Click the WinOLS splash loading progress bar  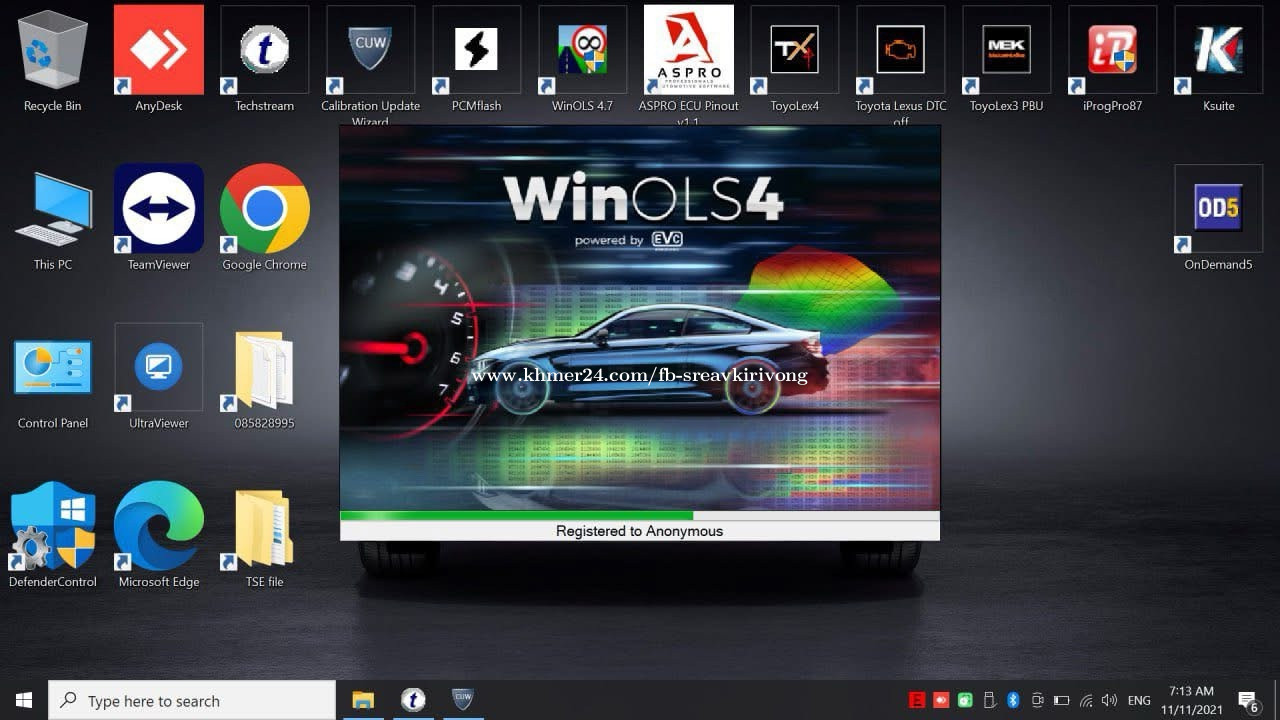[x=640, y=516]
